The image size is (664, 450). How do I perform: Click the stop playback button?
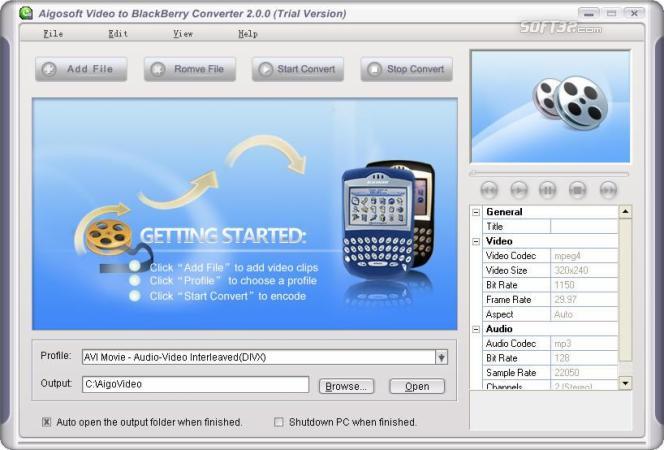click(577, 190)
